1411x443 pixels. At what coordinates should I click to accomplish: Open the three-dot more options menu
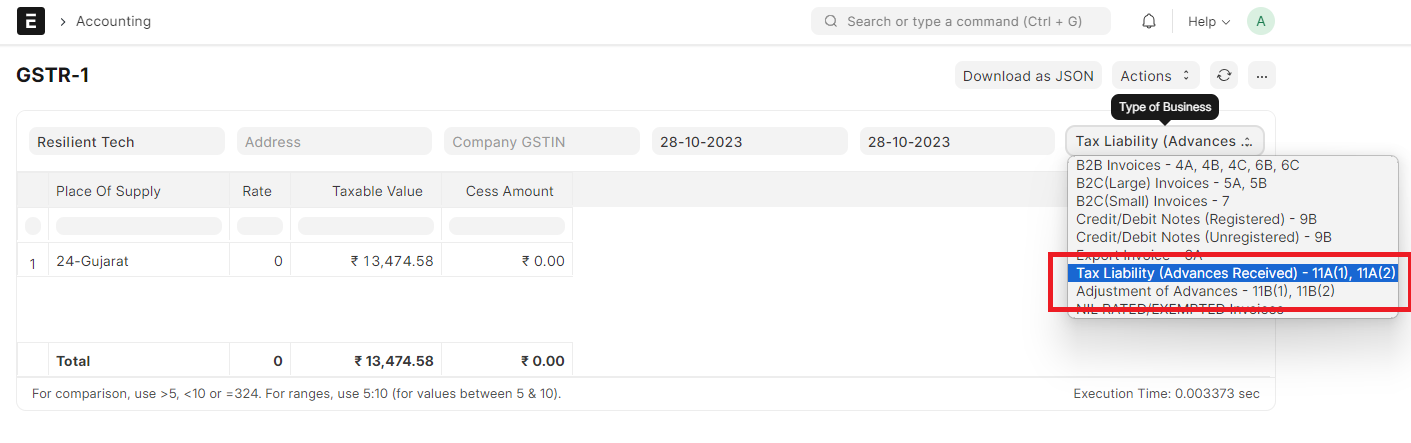coord(1261,75)
